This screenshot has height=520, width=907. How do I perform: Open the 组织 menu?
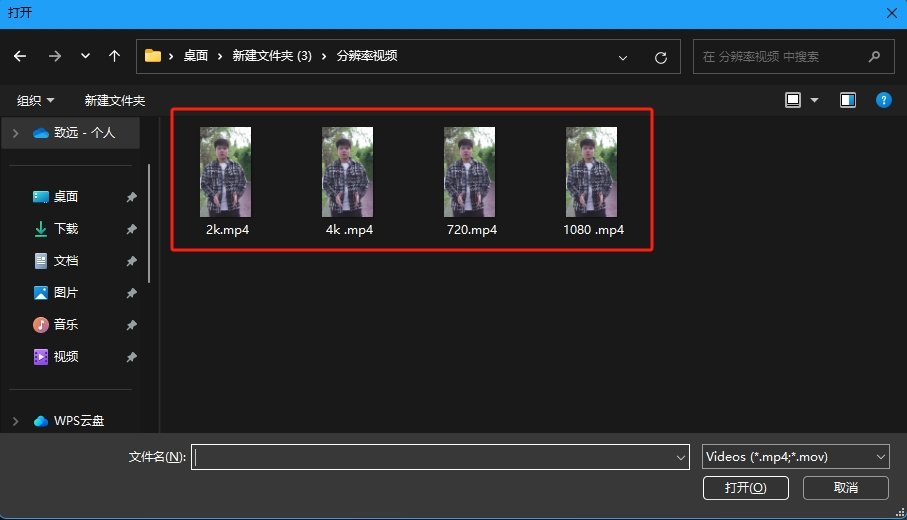click(36, 101)
